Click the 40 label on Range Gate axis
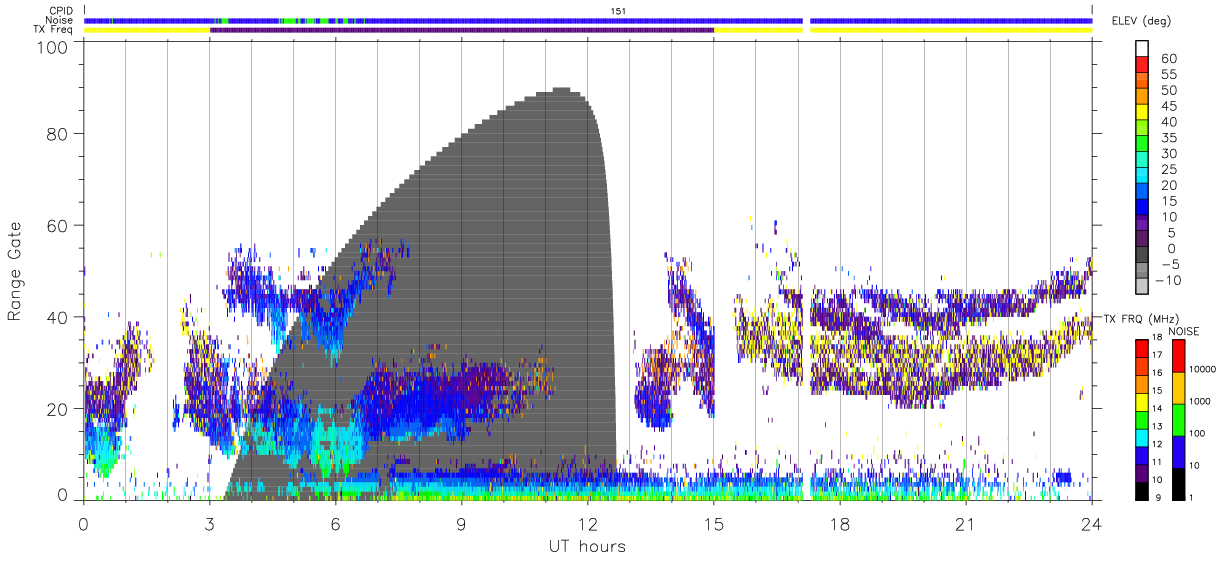The image size is (1228, 567). 57,318
